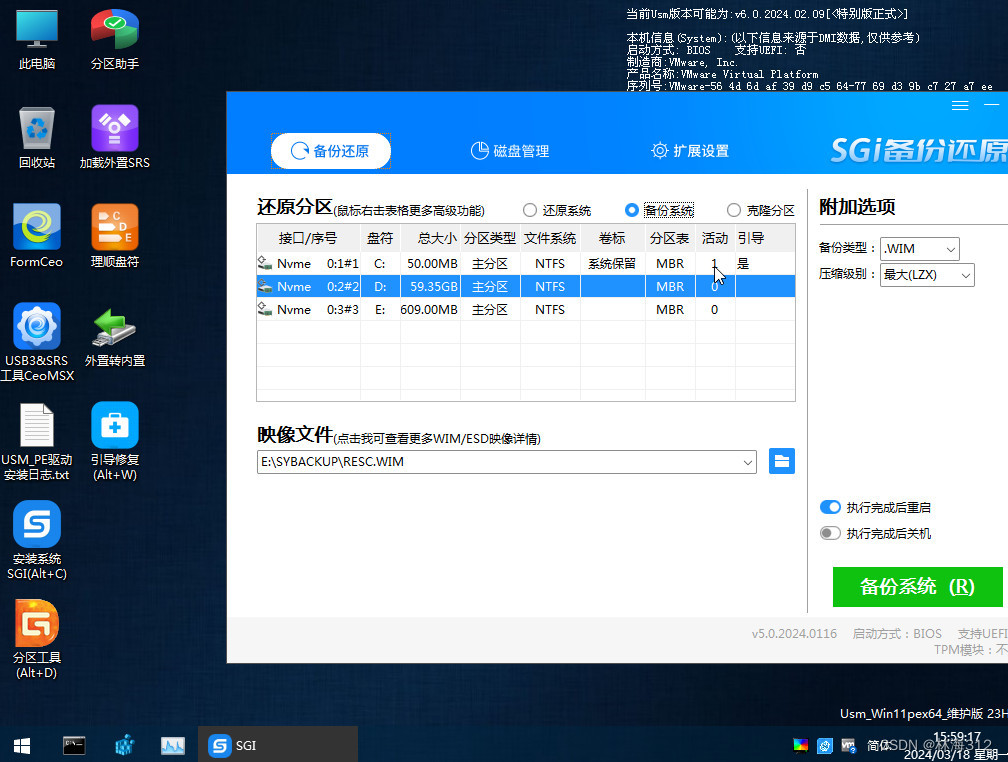
Task: Click the 卷标 column header
Action: click(x=613, y=238)
